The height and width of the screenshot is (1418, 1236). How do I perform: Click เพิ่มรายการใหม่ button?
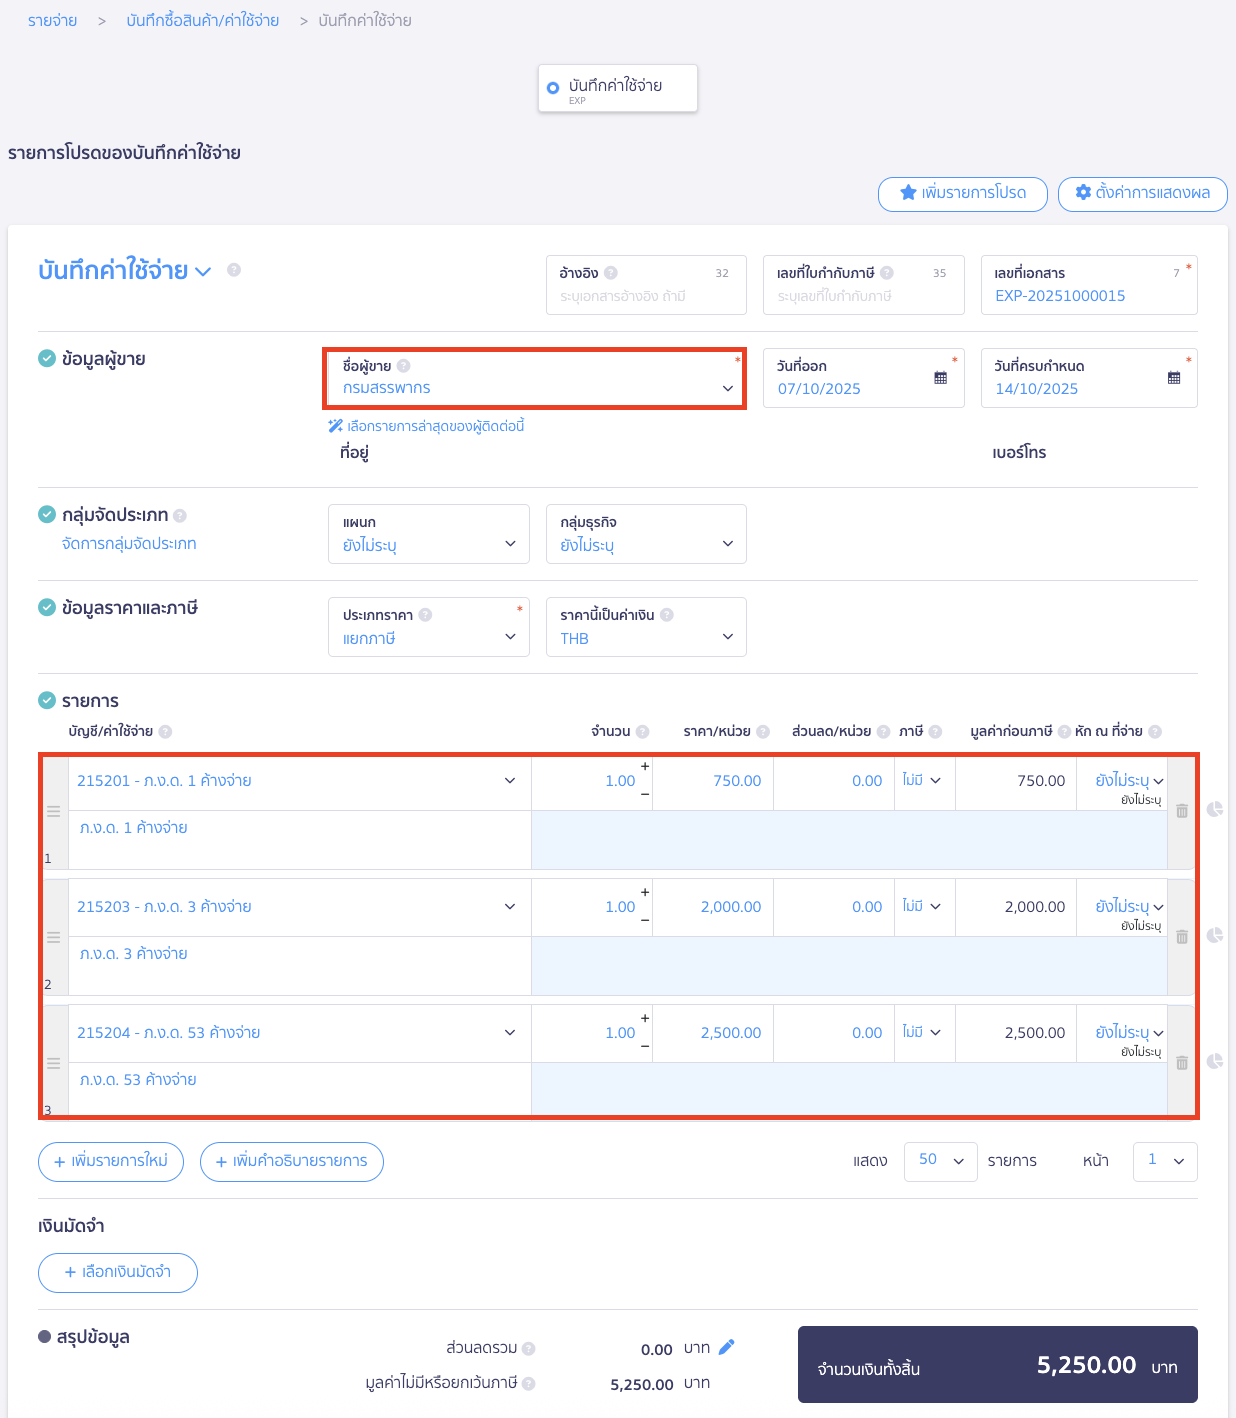[x=111, y=1161]
